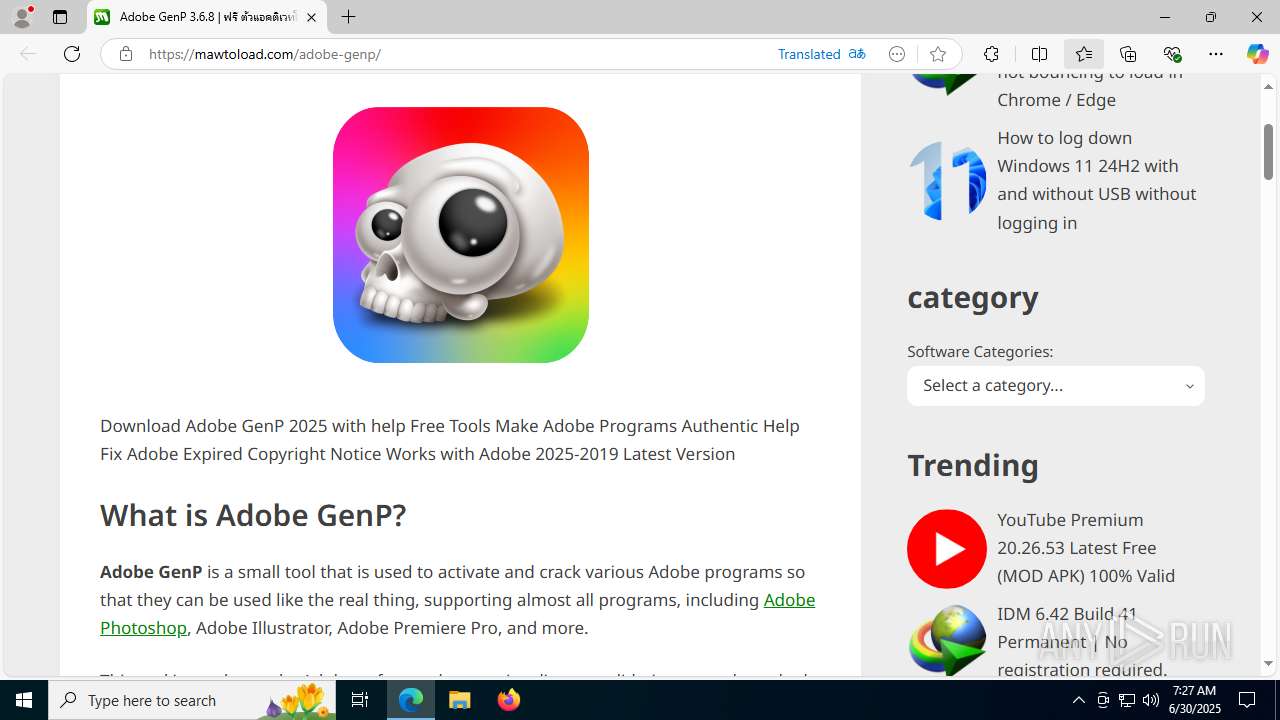
Task: Close the Adobe GenP browser tab
Action: click(311, 17)
